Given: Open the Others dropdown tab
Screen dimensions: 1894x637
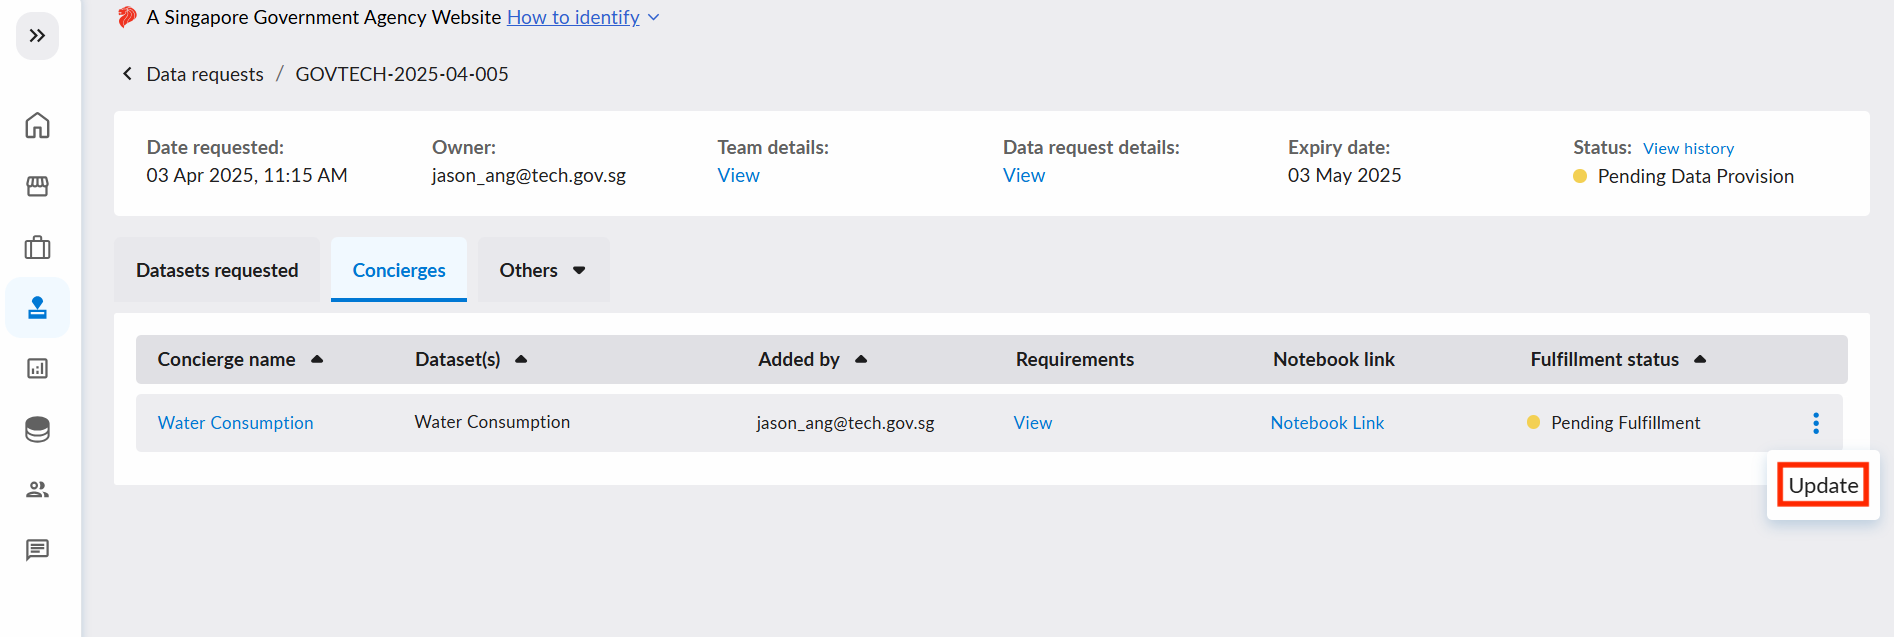Looking at the screenshot, I should [x=543, y=270].
